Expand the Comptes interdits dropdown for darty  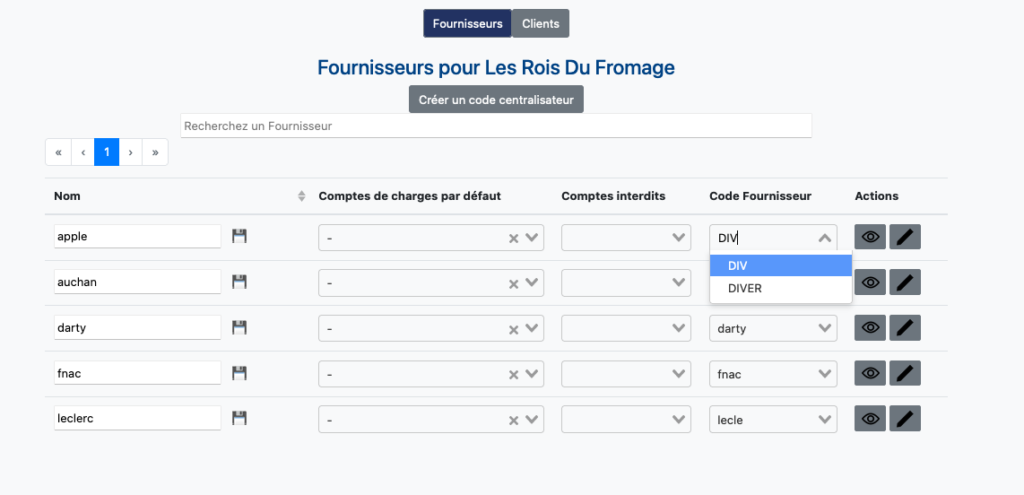click(x=626, y=328)
